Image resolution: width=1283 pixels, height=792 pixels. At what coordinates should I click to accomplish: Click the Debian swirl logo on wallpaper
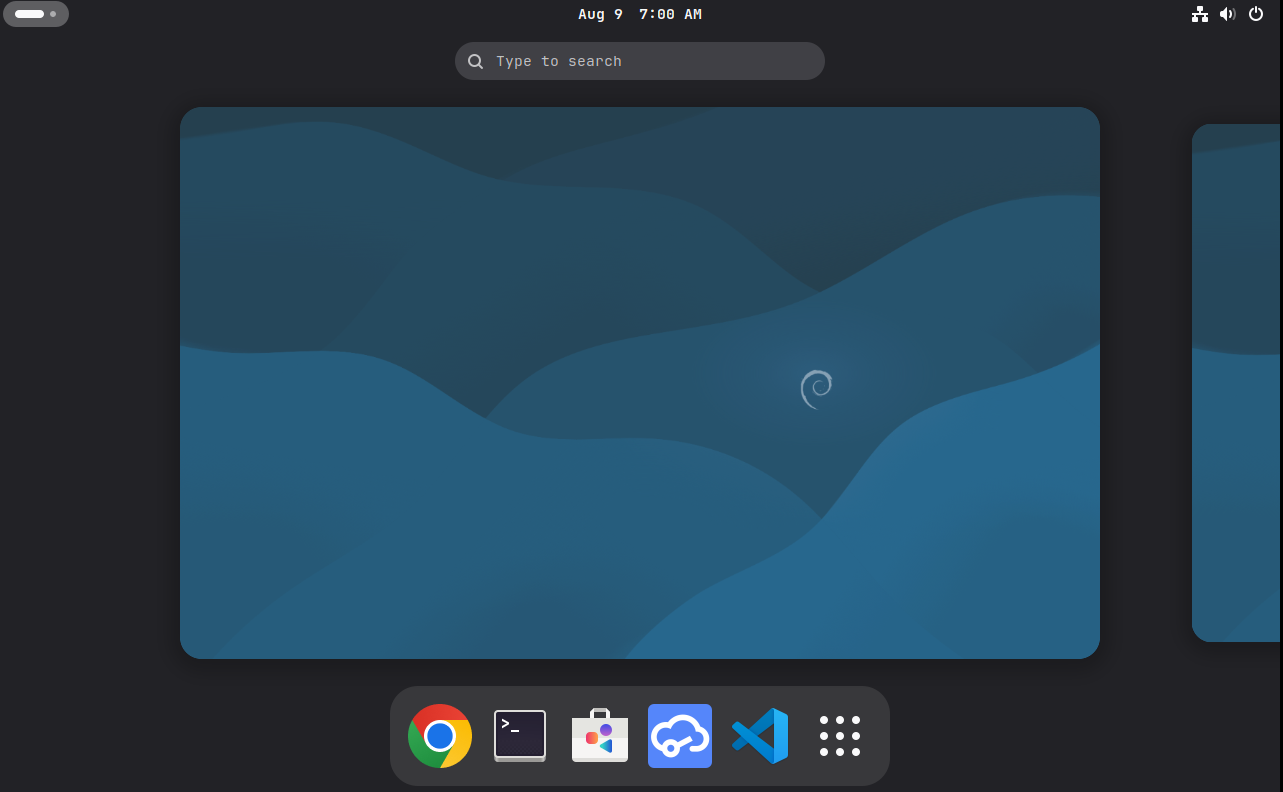coord(816,389)
